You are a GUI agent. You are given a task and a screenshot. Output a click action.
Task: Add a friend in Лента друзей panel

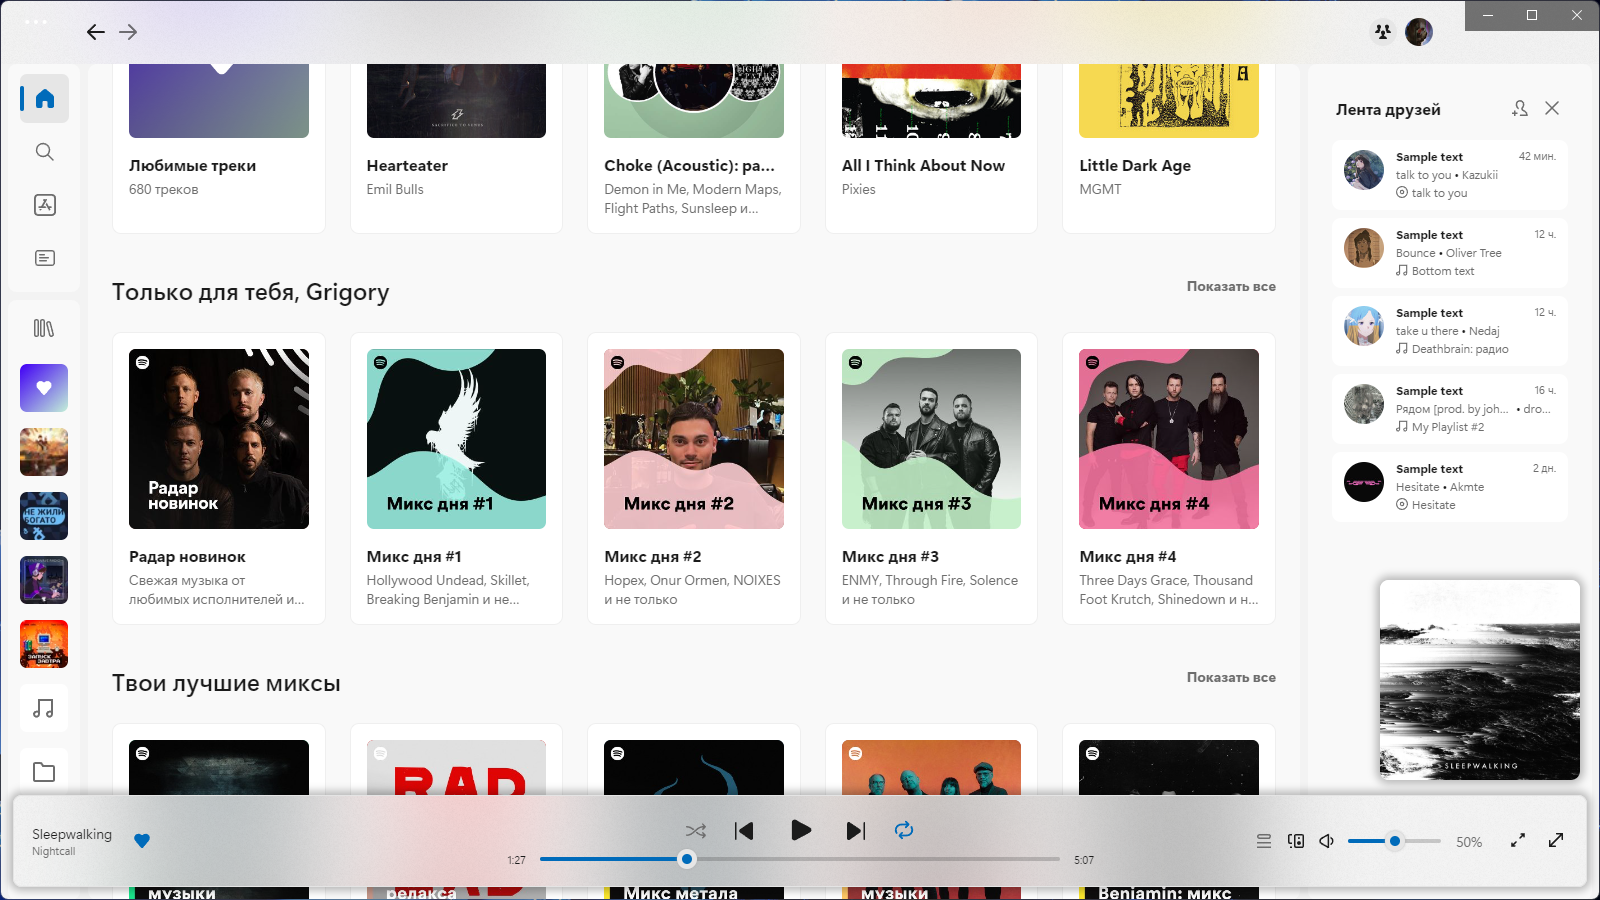point(1520,108)
